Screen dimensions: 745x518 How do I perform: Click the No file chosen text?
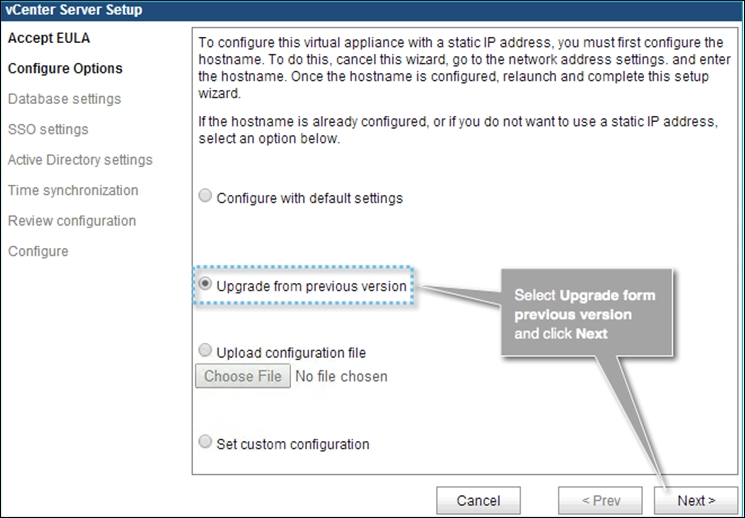[x=342, y=377]
